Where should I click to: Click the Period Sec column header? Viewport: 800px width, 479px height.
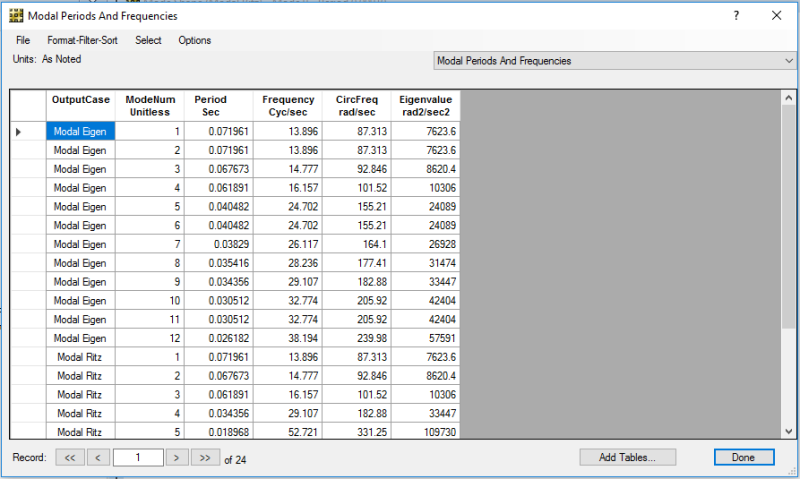point(219,106)
